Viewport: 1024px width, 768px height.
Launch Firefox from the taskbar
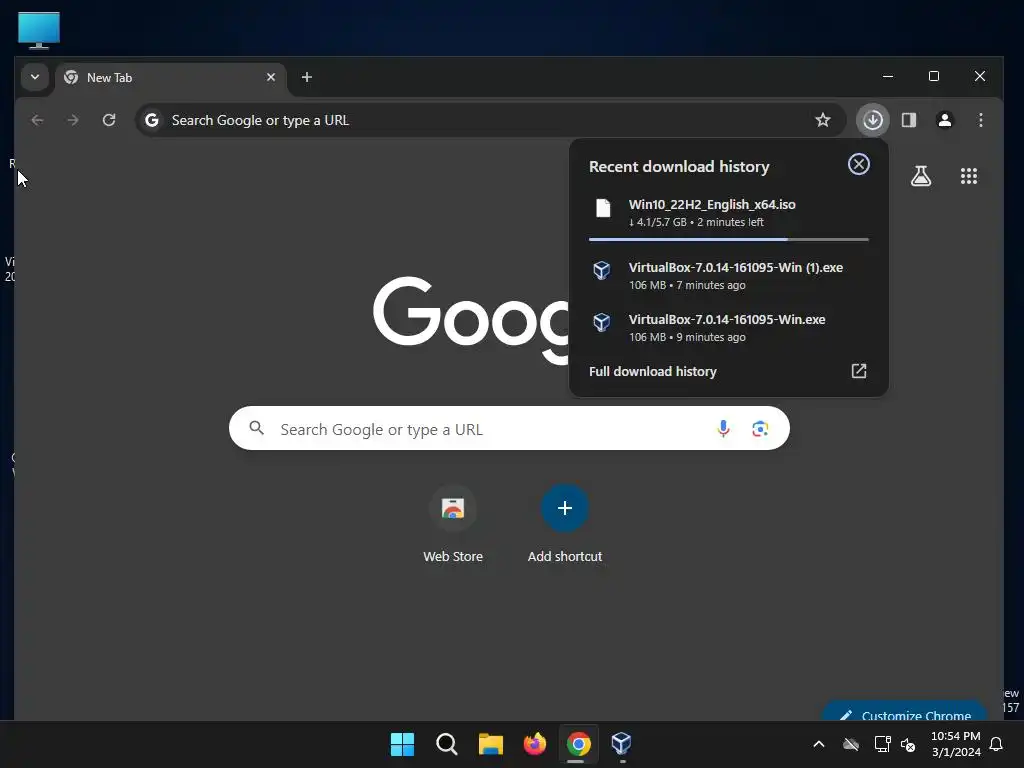click(x=535, y=744)
